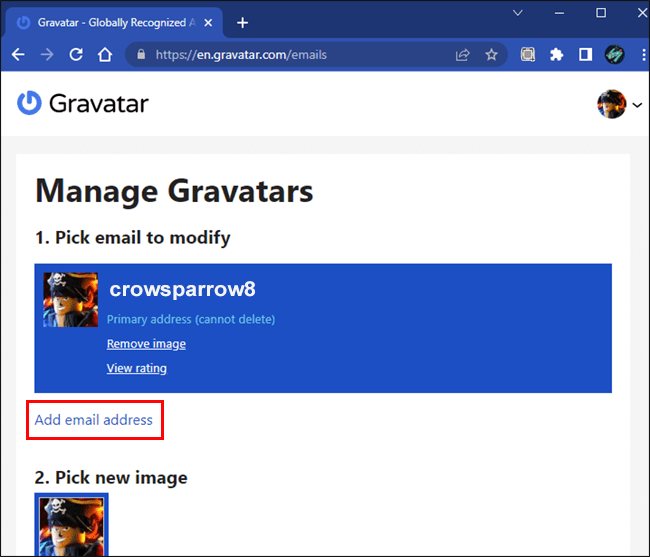Click Primary address (cannot delete) text
Image resolution: width=650 pixels, height=557 pixels.
pyautogui.click(x=191, y=319)
